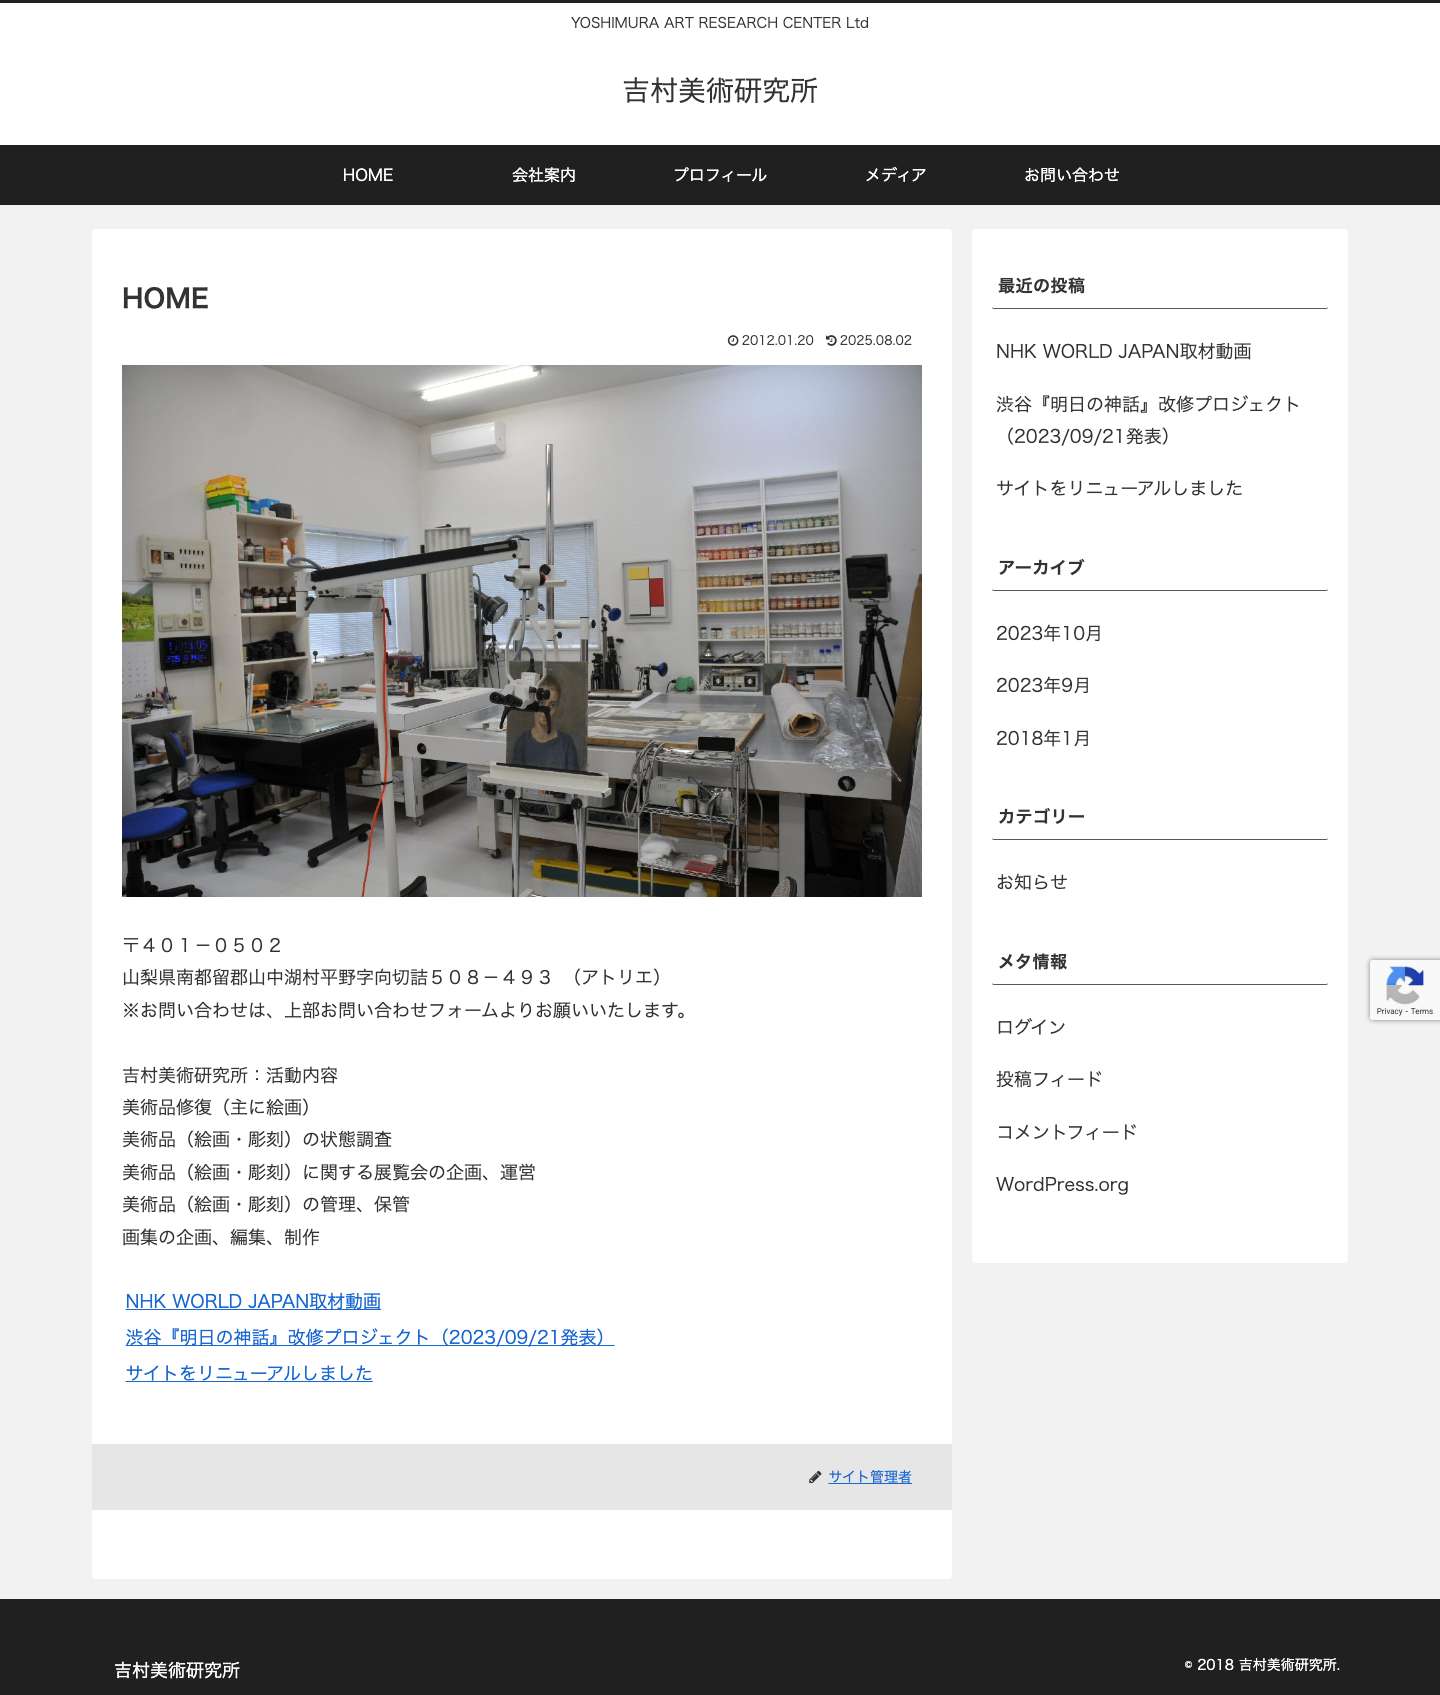
Task: Select the 2012.01.20 published date text
Action: point(778,341)
